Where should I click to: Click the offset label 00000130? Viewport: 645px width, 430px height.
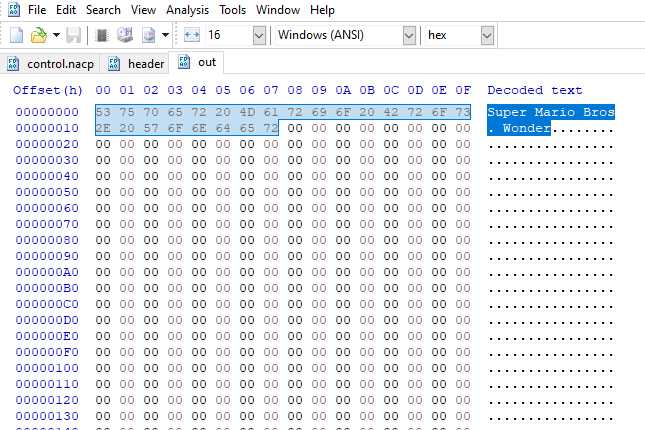[47, 416]
